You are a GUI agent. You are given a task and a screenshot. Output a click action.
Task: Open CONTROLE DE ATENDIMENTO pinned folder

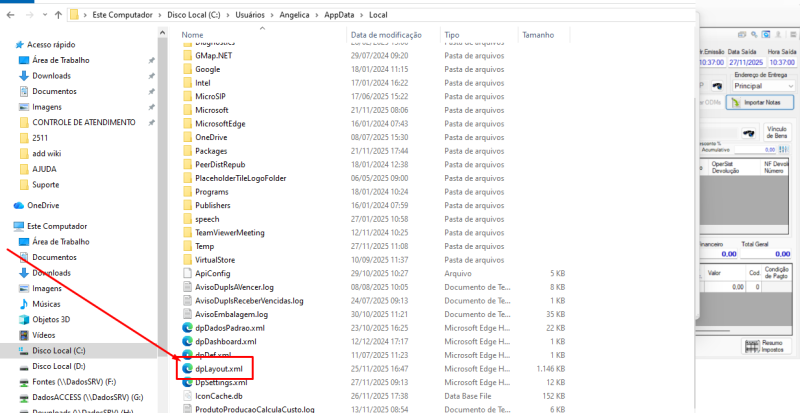click(84, 123)
